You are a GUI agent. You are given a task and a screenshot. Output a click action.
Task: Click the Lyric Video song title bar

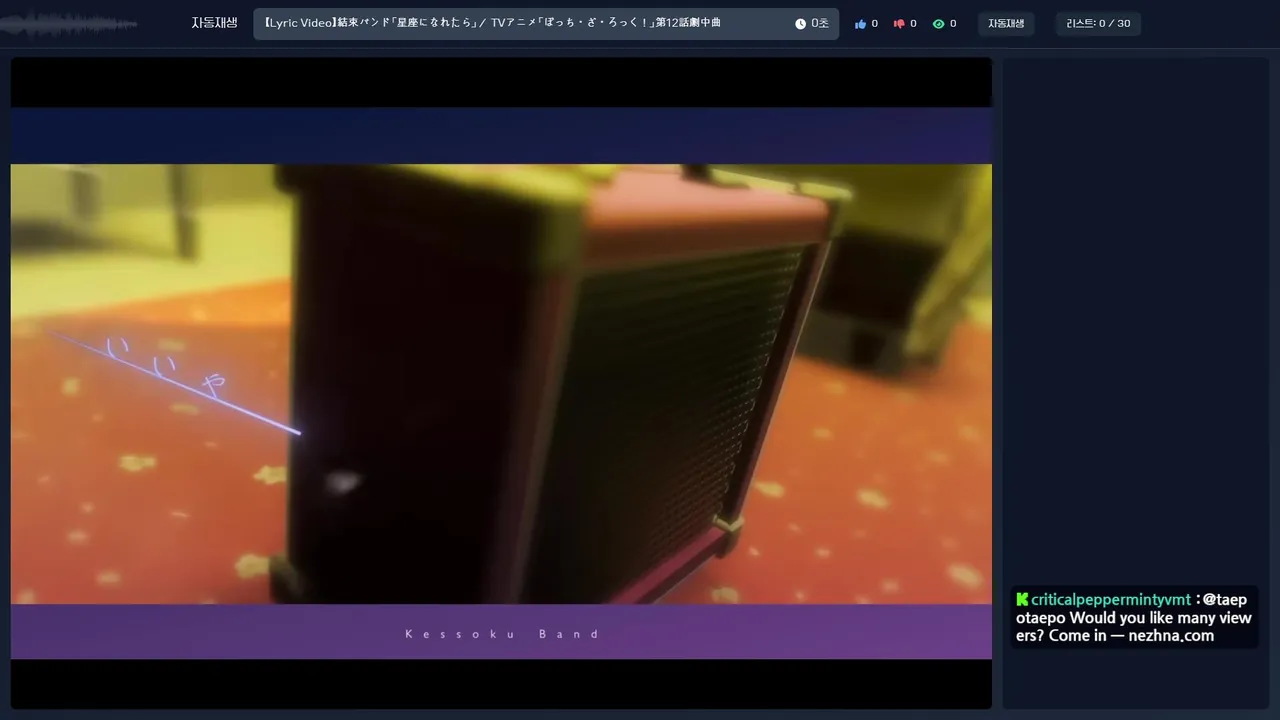tap(546, 24)
